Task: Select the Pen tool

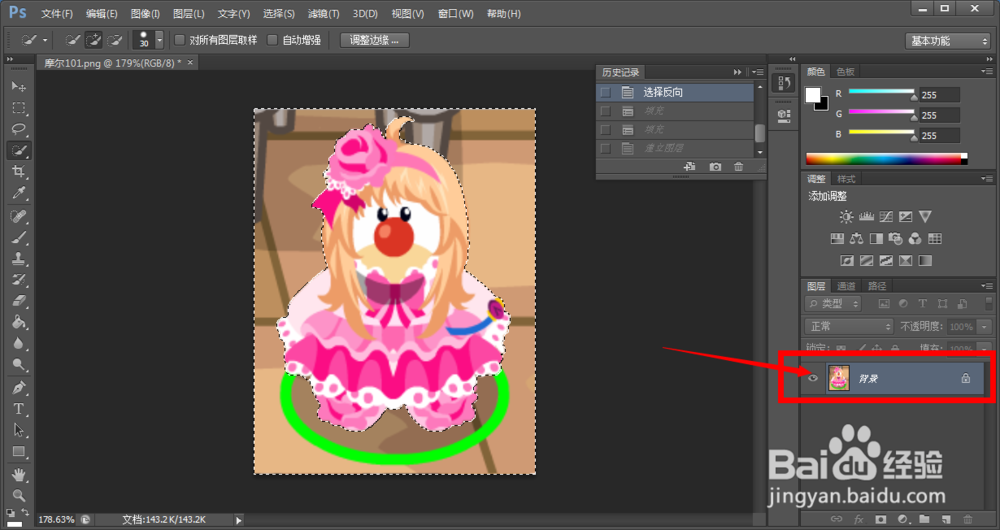Action: click(18, 388)
